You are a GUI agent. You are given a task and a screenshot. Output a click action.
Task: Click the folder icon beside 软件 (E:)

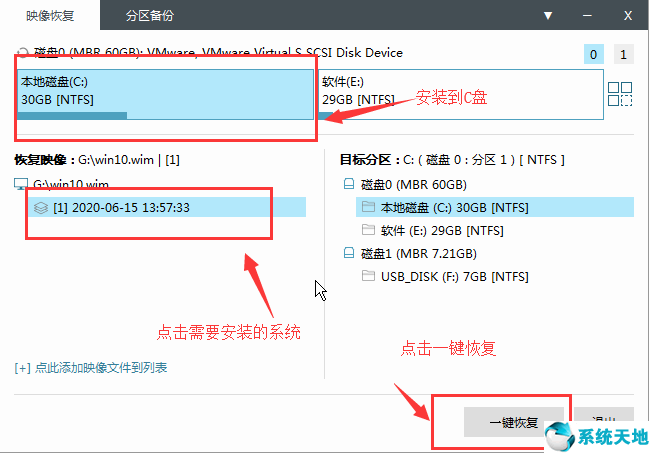368,229
